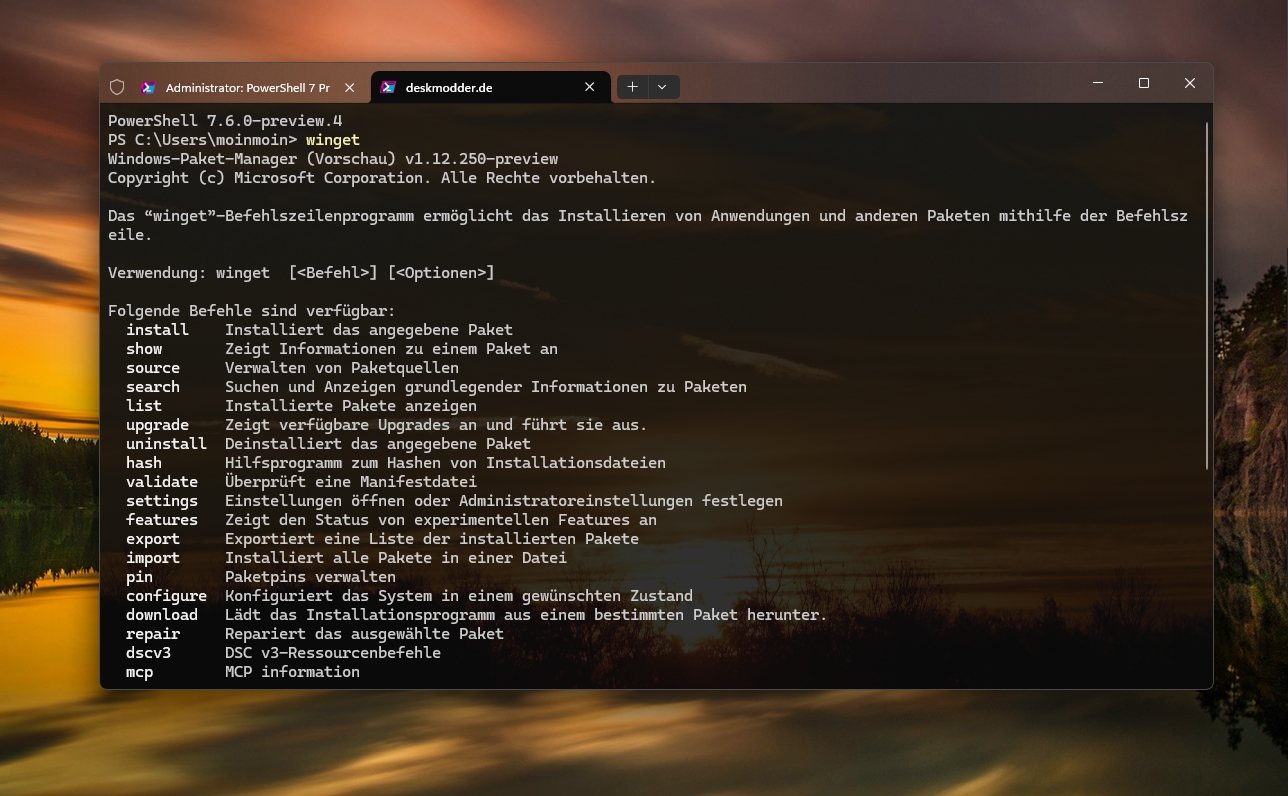1288x796 pixels.
Task: Click the administrator shield icon in tab bar
Action: [117, 87]
